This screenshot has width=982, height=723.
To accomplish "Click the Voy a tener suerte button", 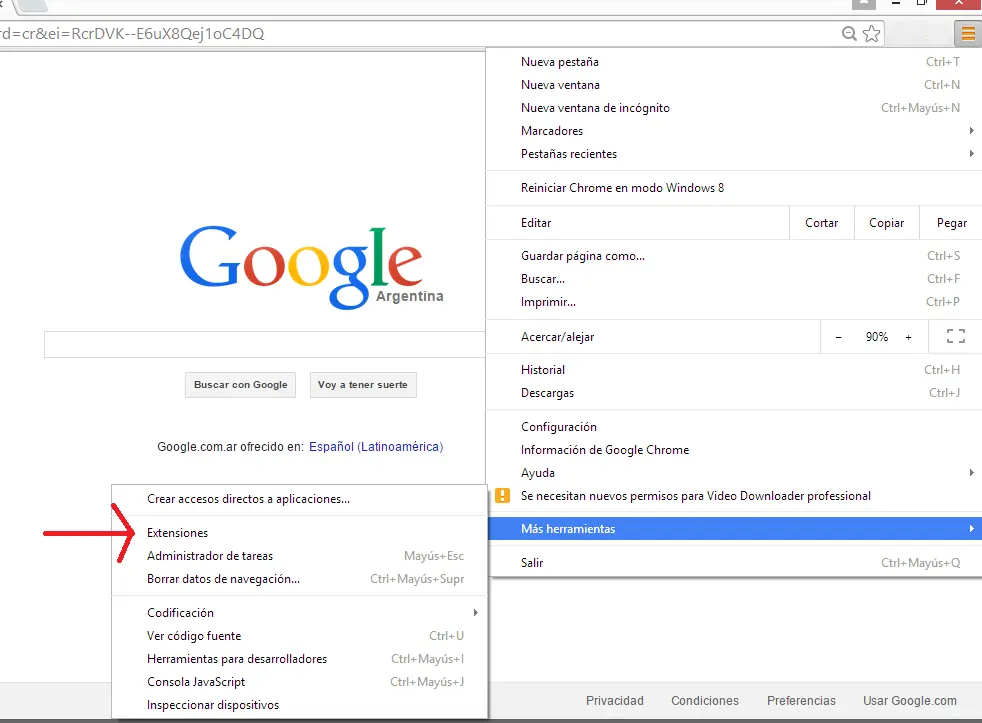I will [x=363, y=385].
